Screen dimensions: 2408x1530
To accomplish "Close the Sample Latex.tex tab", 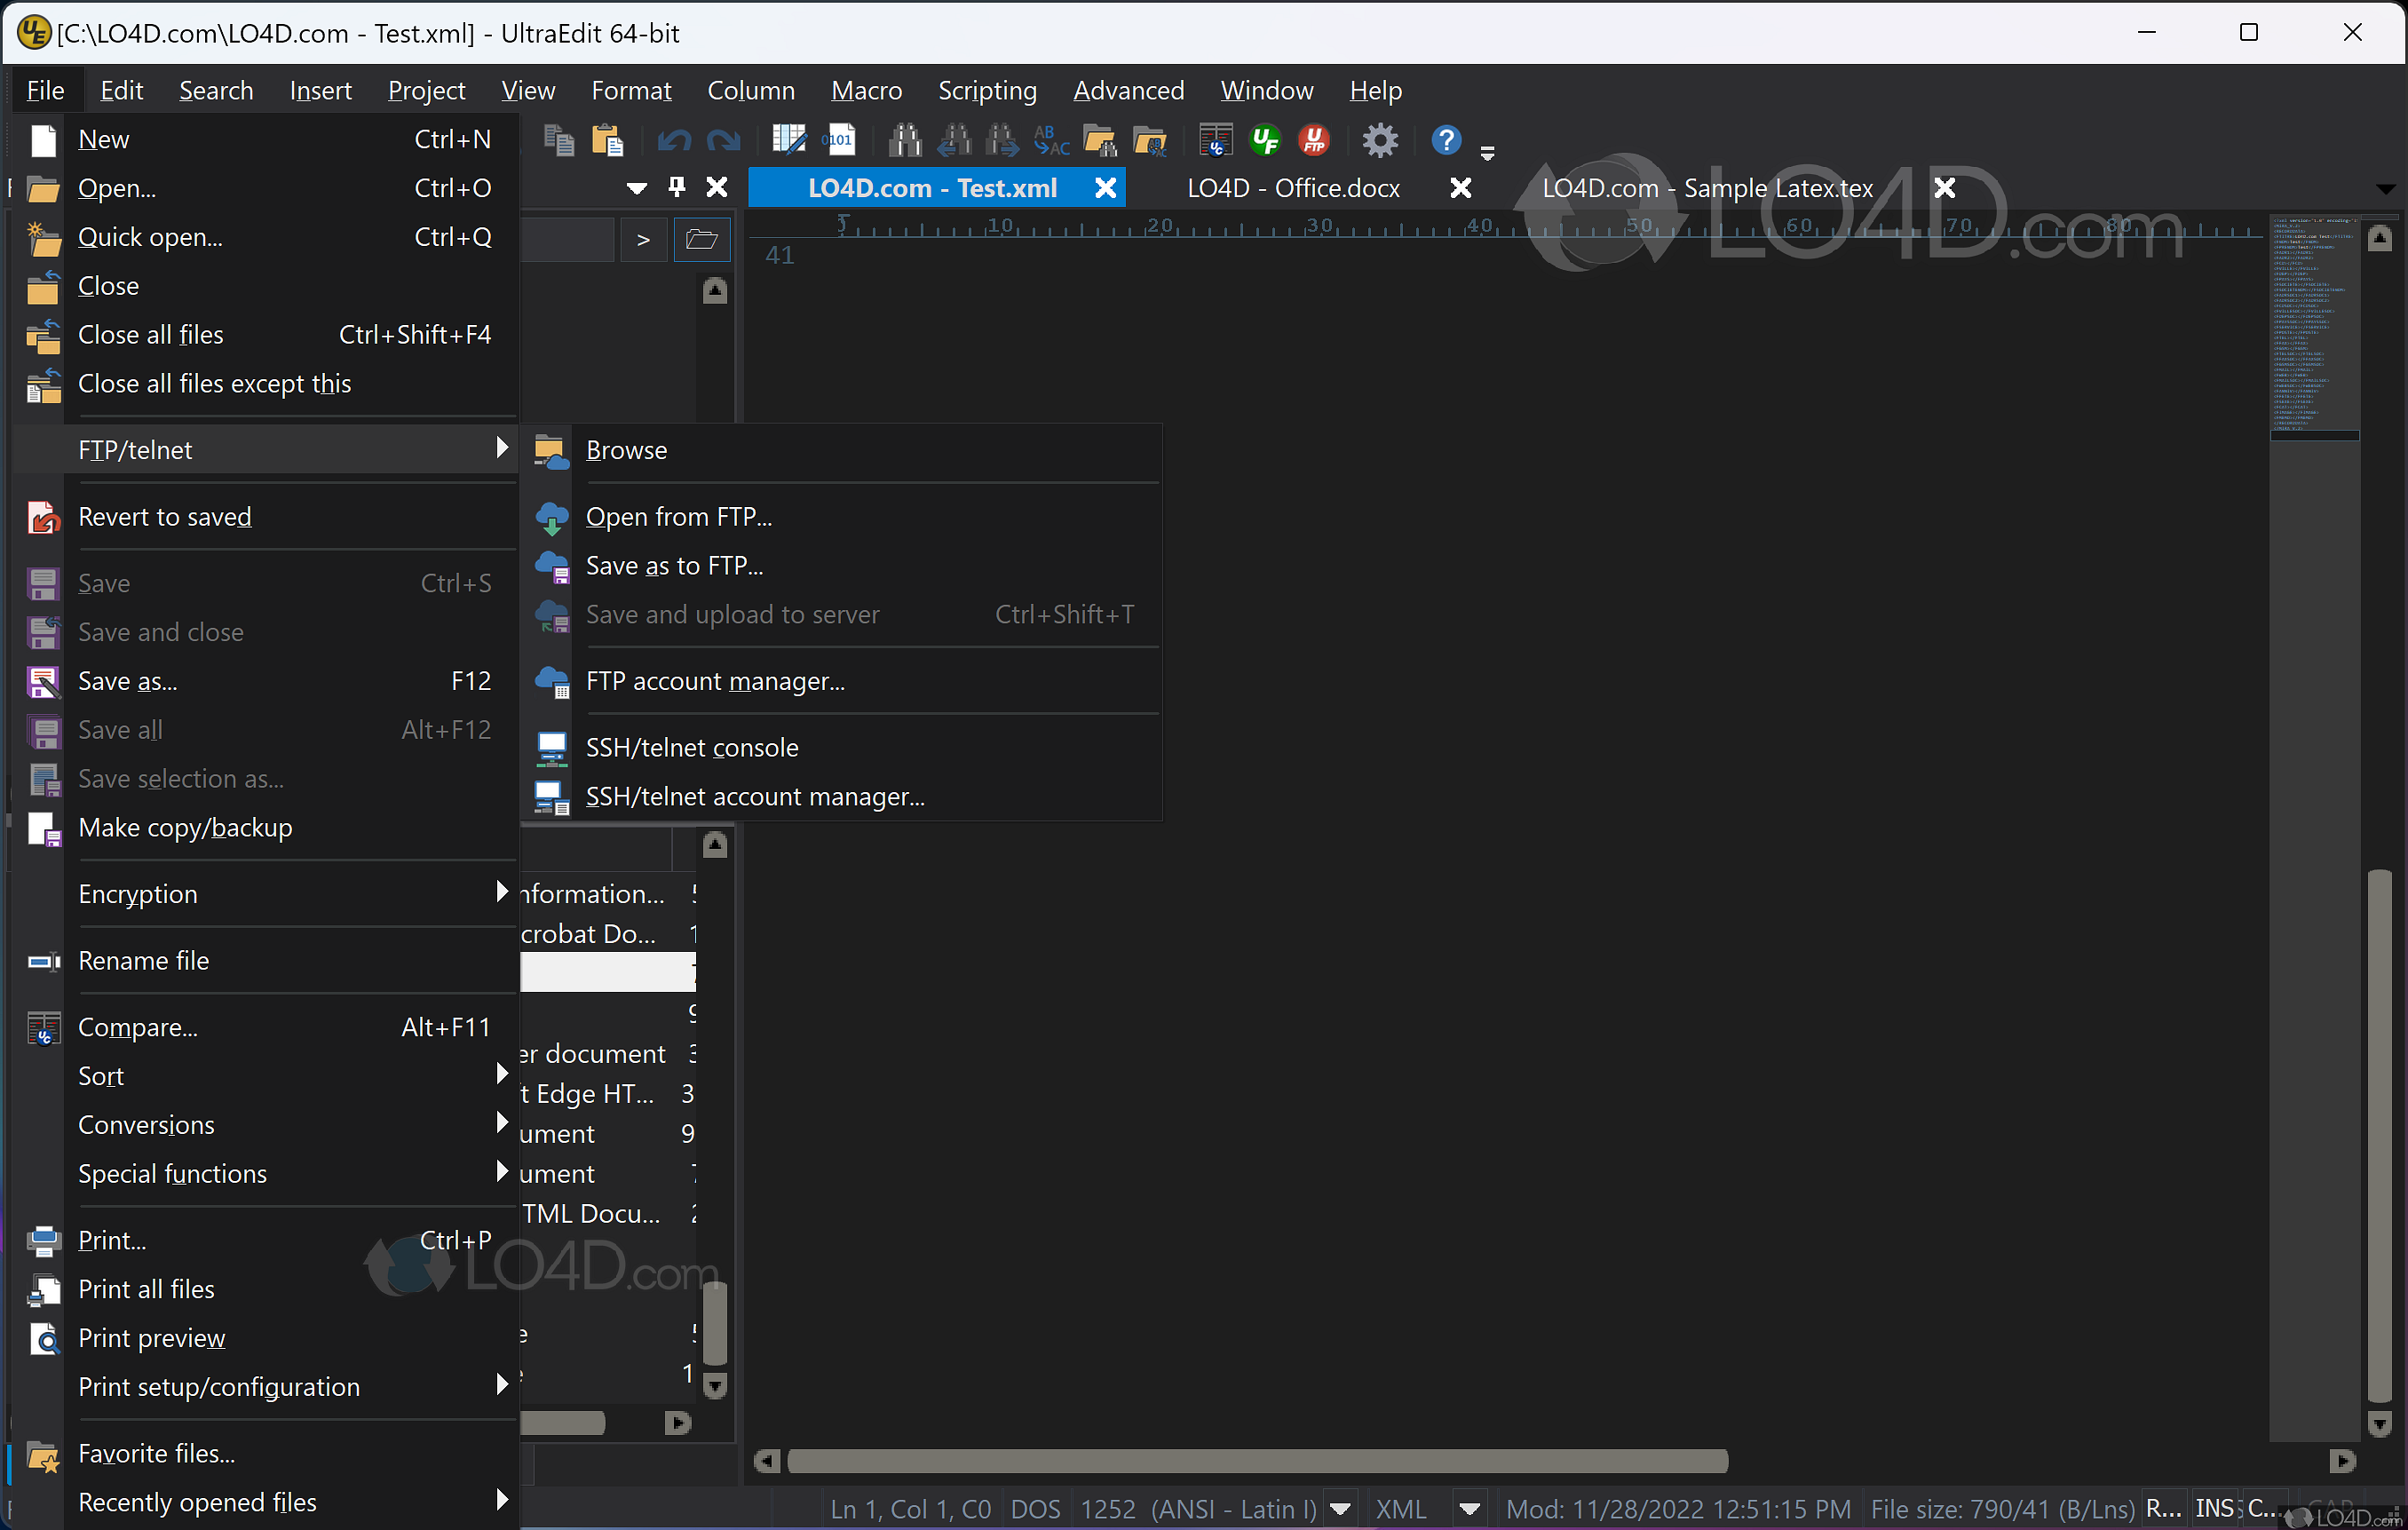I will (1944, 188).
